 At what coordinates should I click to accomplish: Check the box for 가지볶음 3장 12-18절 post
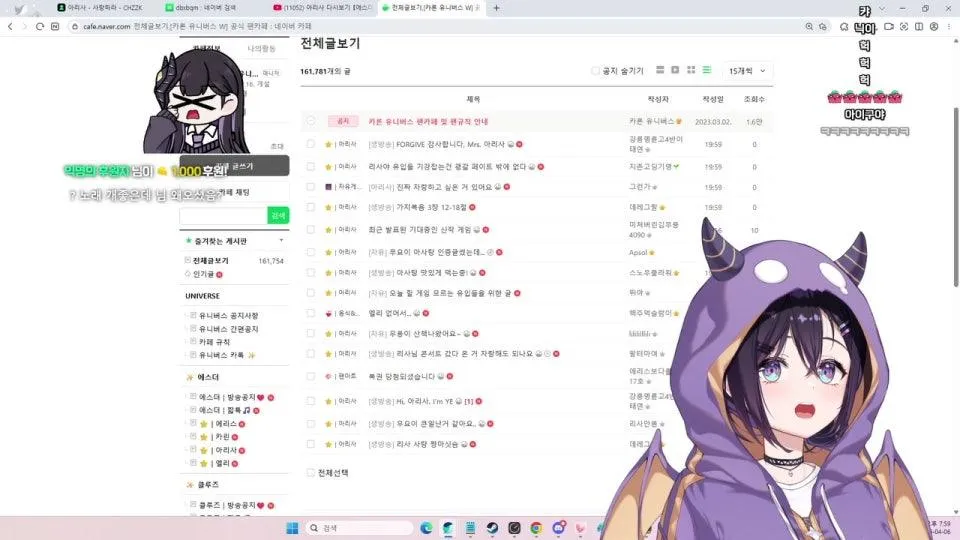[310, 207]
